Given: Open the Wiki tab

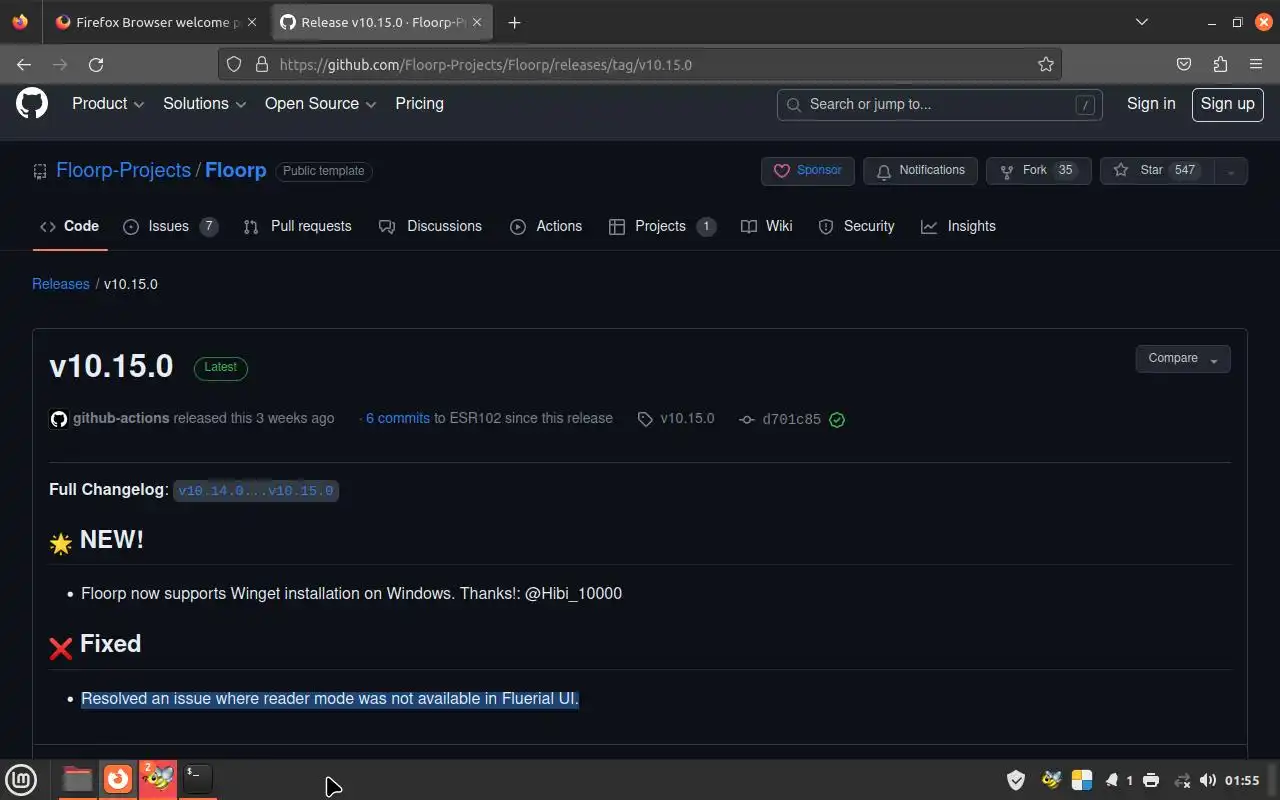Looking at the screenshot, I should coord(767,227).
